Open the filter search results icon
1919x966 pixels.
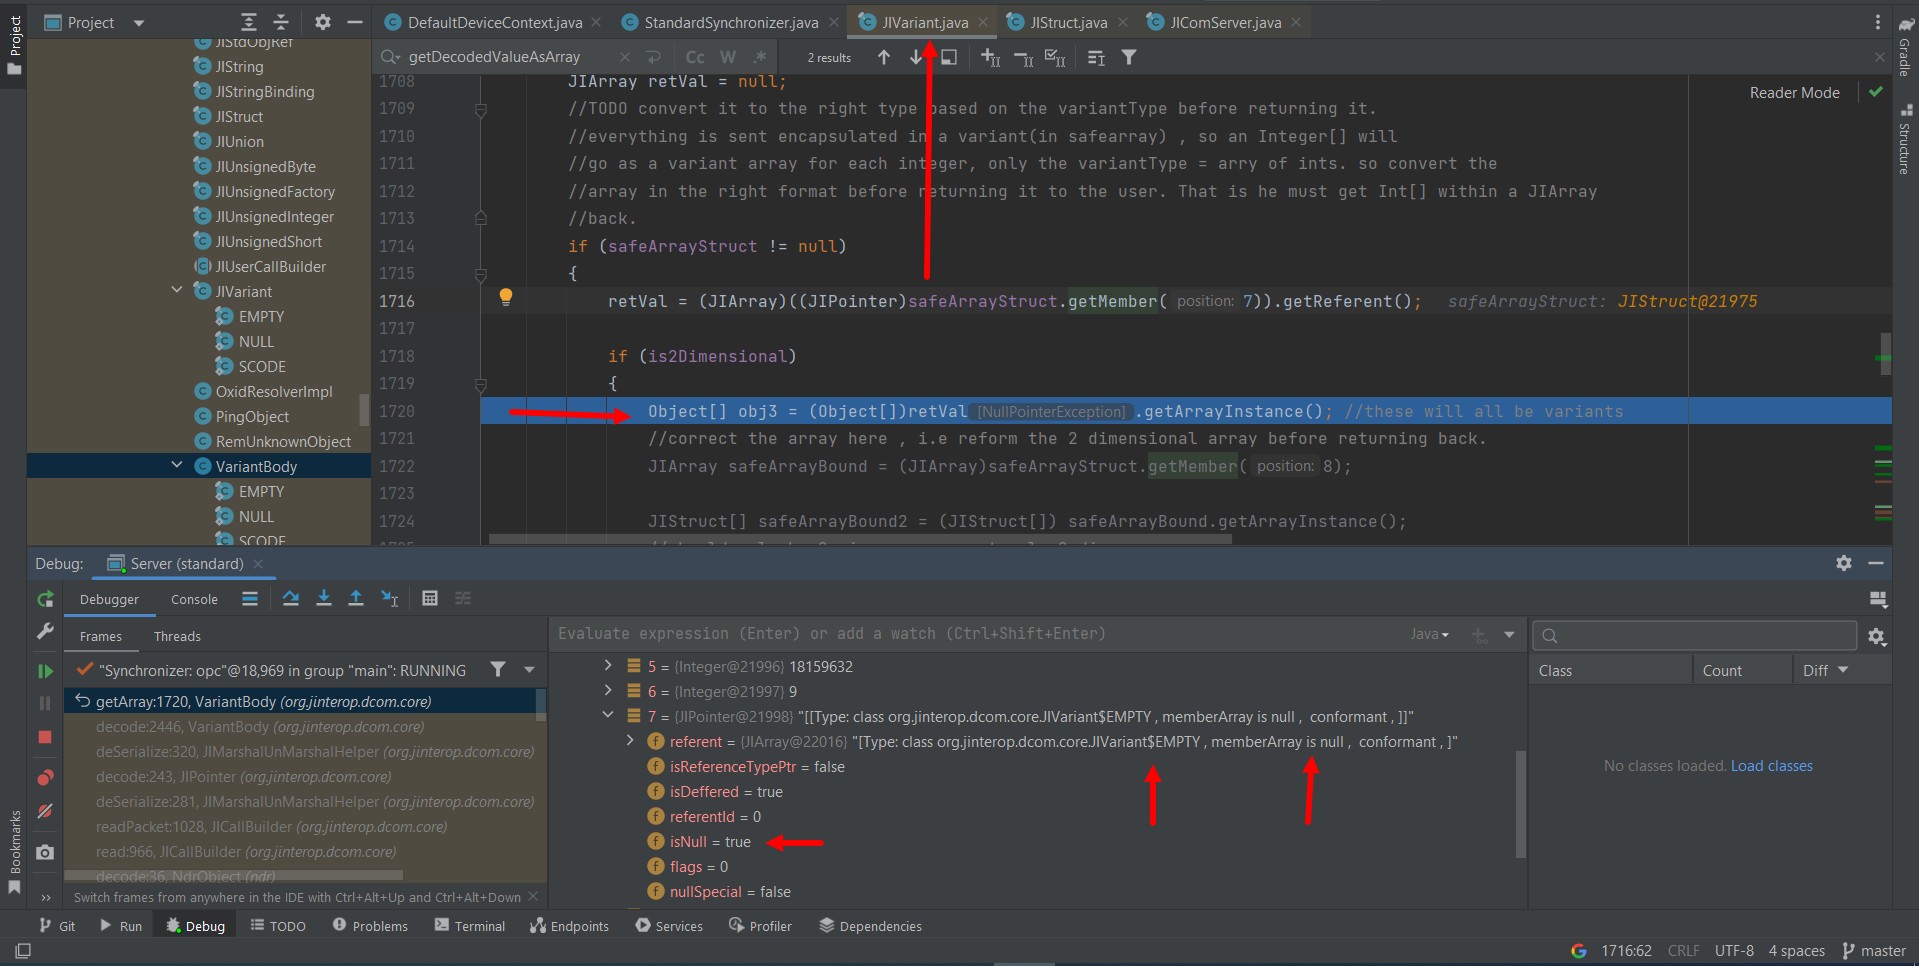click(1129, 57)
